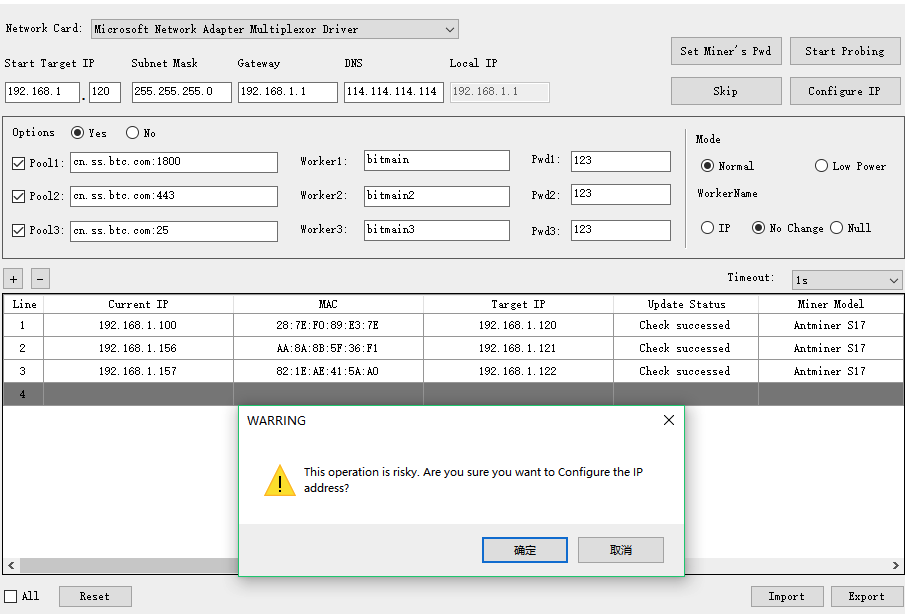Uncheck the Pool1 checkbox
This screenshot has width=905, height=614.
(18, 163)
